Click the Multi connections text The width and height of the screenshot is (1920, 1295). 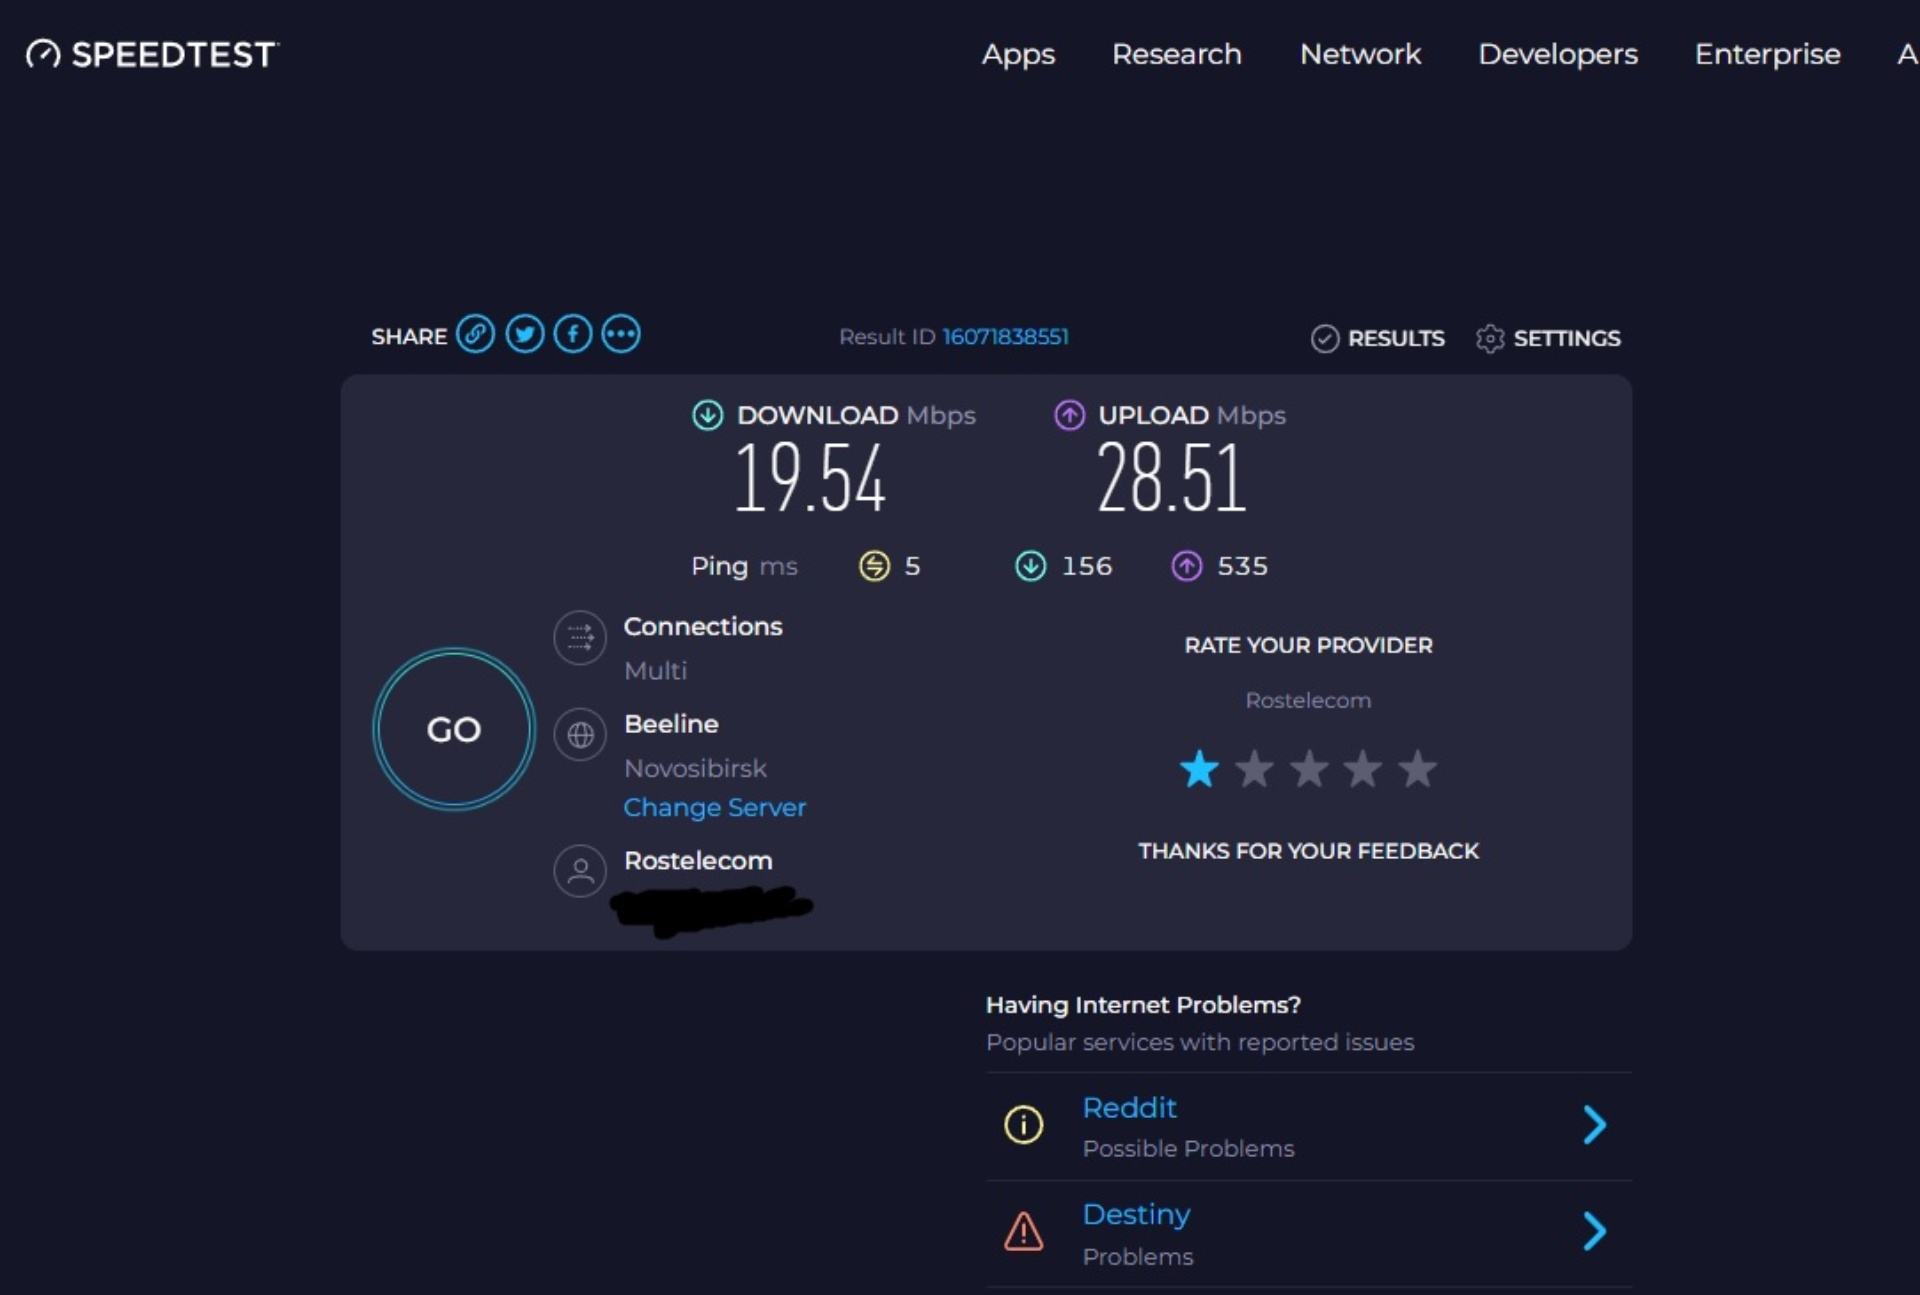coord(656,671)
